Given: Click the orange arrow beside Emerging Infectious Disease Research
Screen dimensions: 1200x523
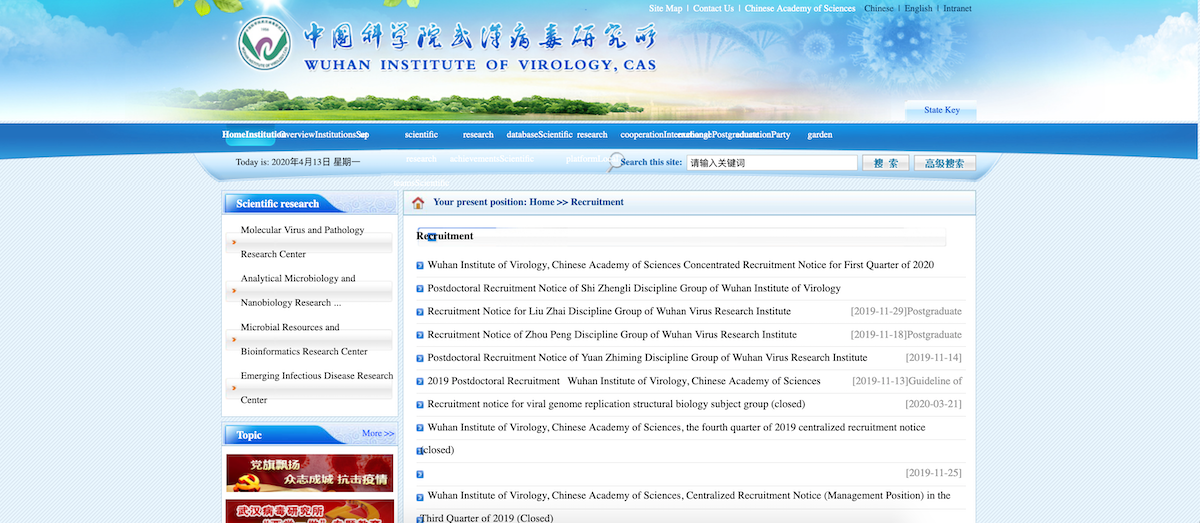Looking at the screenshot, I should [x=233, y=387].
